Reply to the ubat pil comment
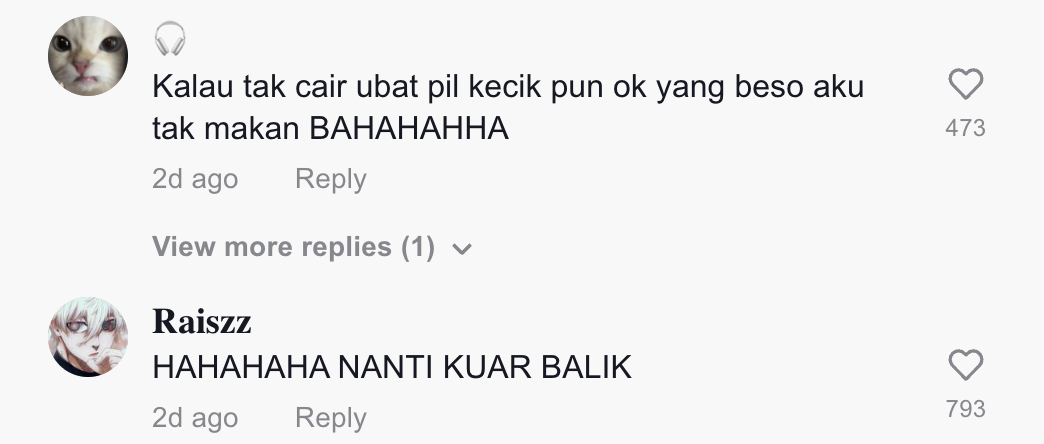1044x444 pixels. [x=330, y=179]
